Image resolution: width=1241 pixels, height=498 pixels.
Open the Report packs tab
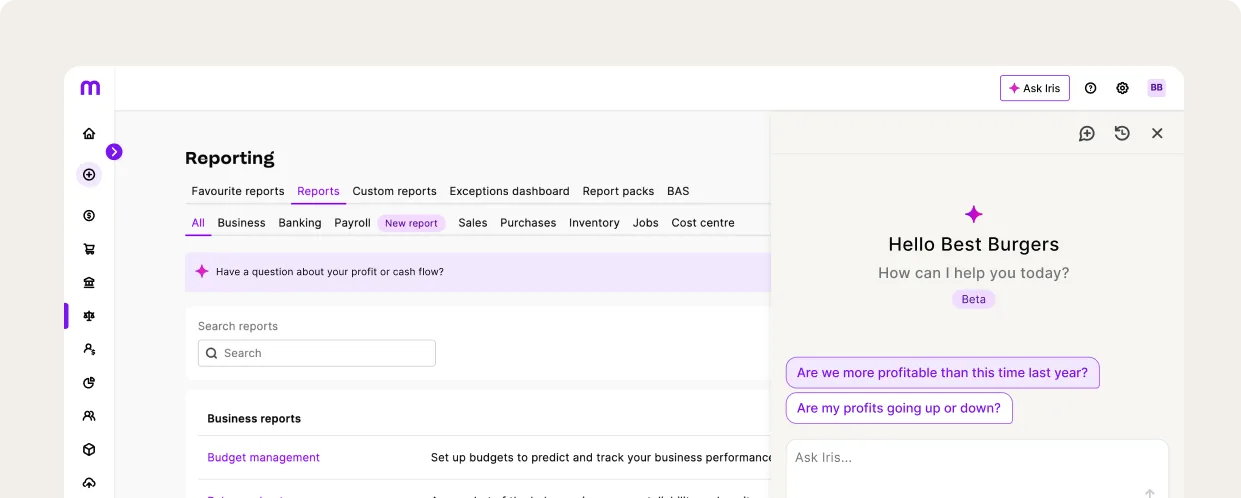coord(618,191)
